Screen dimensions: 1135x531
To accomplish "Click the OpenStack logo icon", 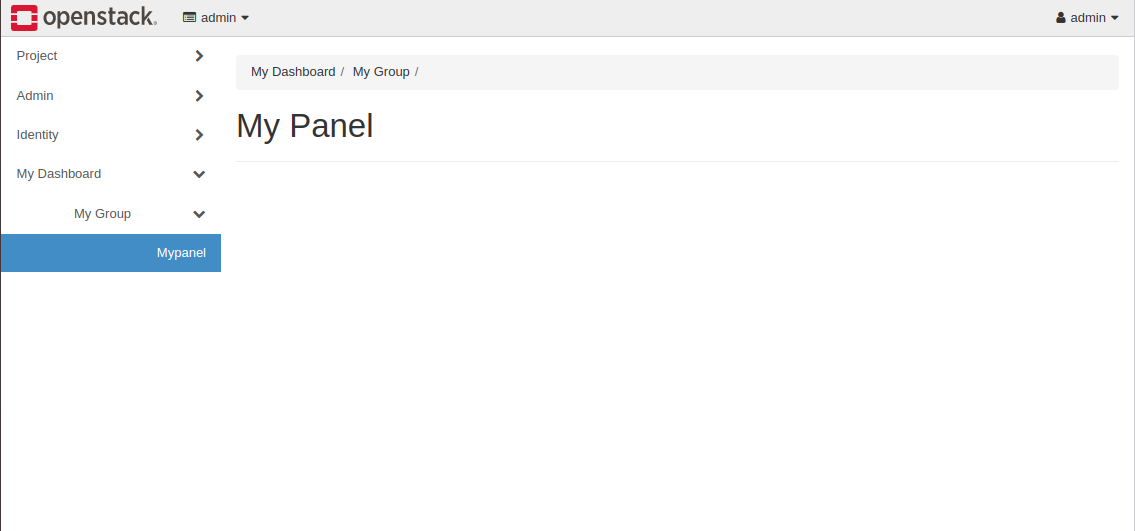I will click(x=24, y=17).
